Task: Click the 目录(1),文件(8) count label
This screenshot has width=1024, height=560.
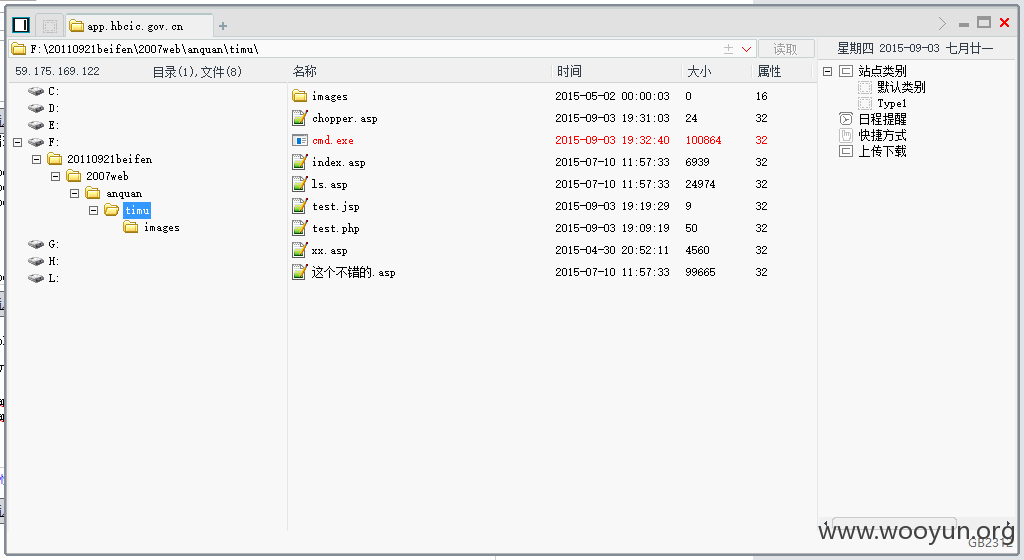Action: [197, 72]
